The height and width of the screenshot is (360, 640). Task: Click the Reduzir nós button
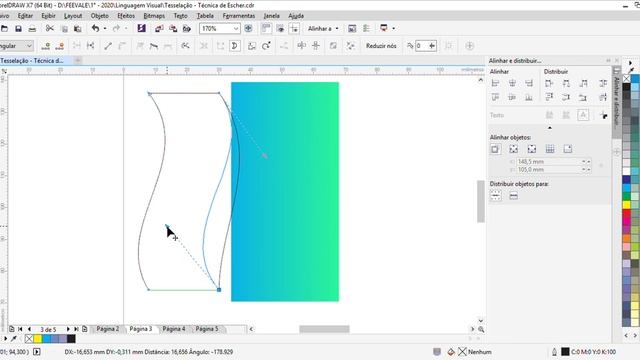[381, 46]
